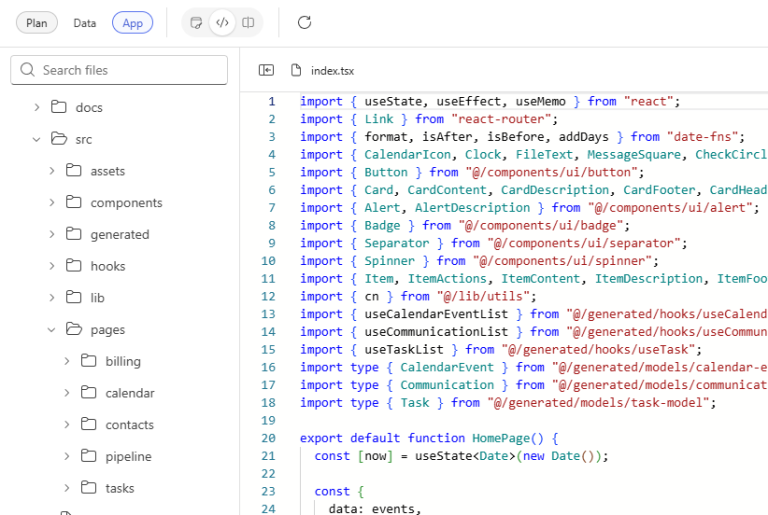The height and width of the screenshot is (515, 768).
Task: Select the preview view icon
Action: coord(197,22)
